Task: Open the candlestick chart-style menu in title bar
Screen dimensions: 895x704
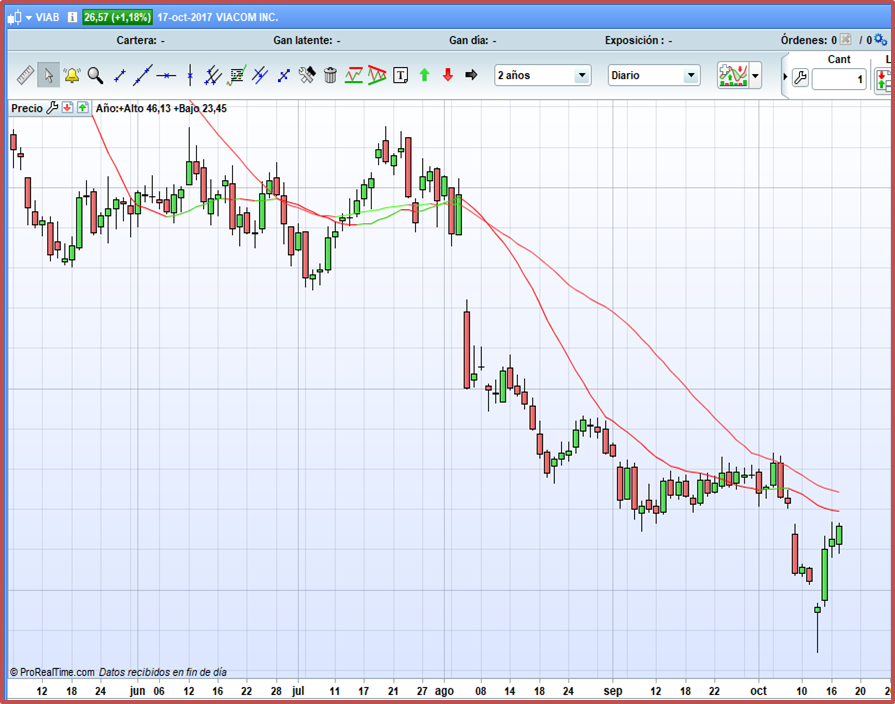Action: [x=19, y=17]
